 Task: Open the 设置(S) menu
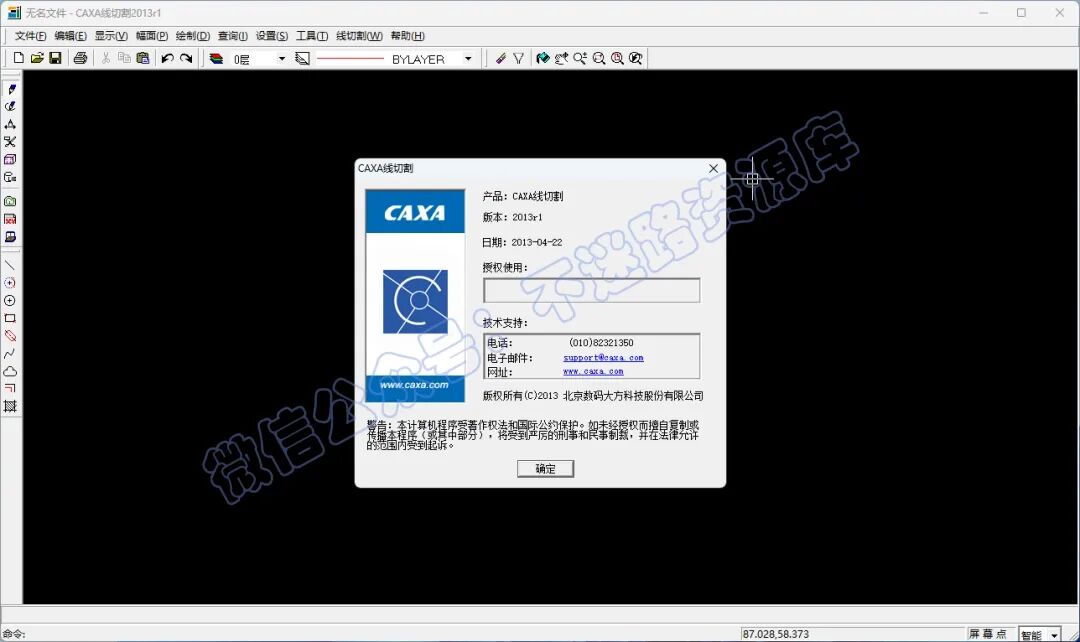(271, 36)
